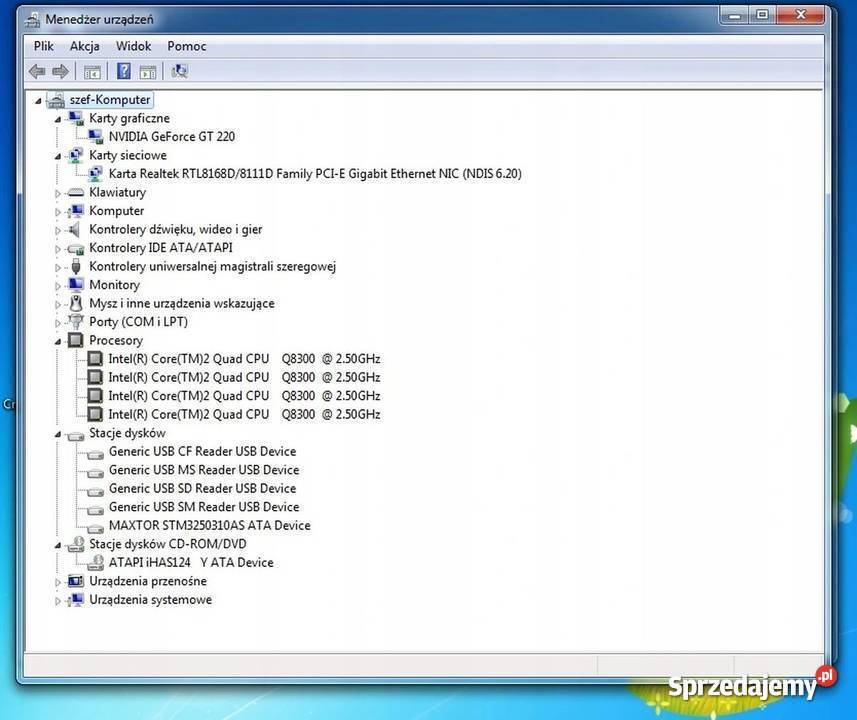Click the Realtek network adapter device icon

pyautogui.click(x=95, y=174)
